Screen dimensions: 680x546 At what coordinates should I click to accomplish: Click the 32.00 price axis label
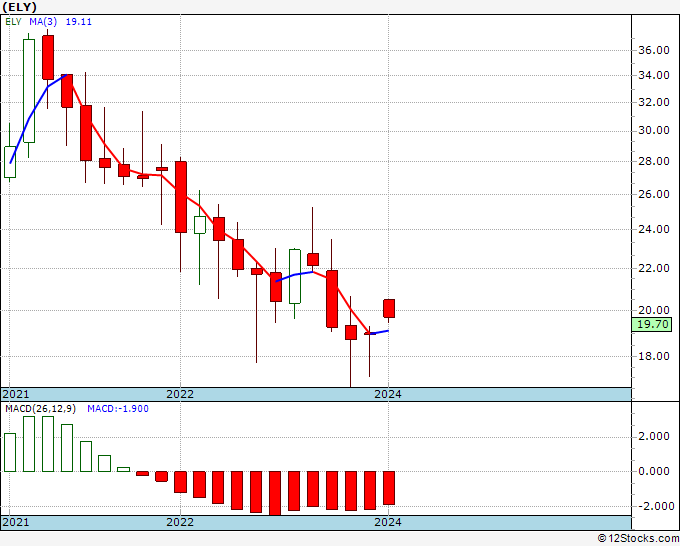coord(654,102)
